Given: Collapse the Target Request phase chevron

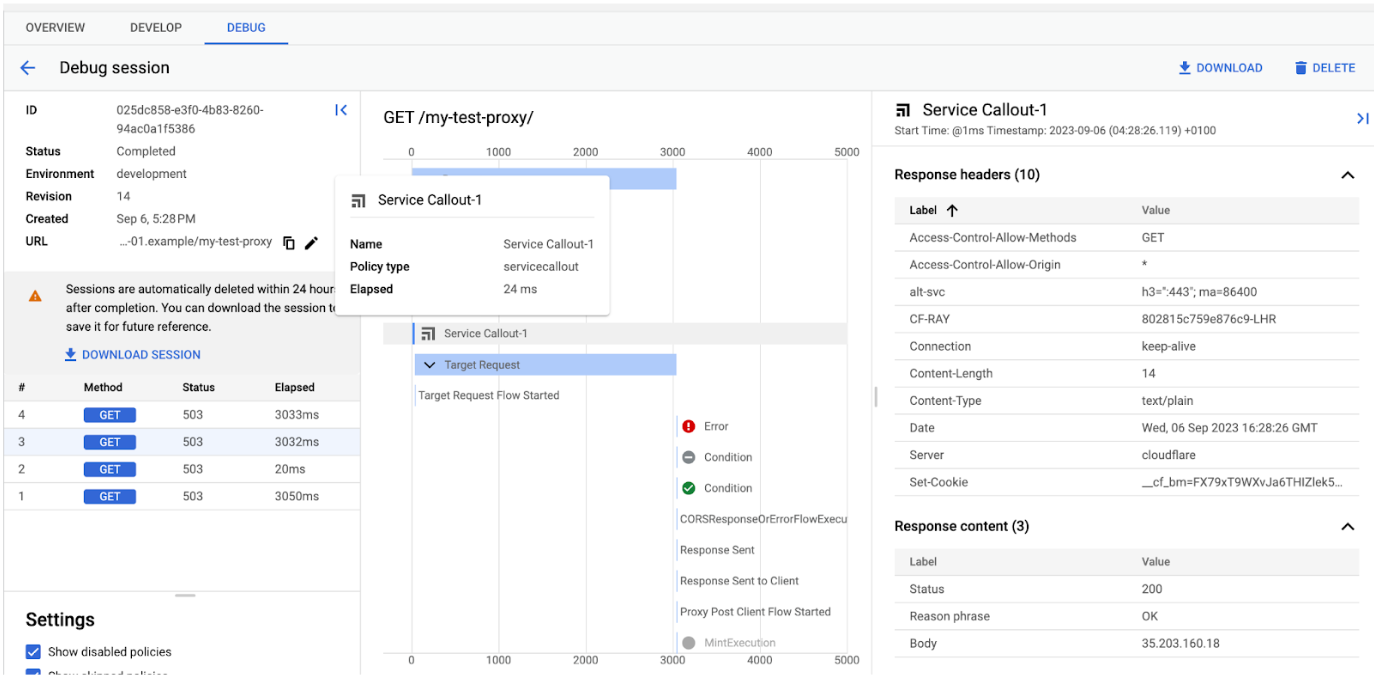Looking at the screenshot, I should 429,364.
